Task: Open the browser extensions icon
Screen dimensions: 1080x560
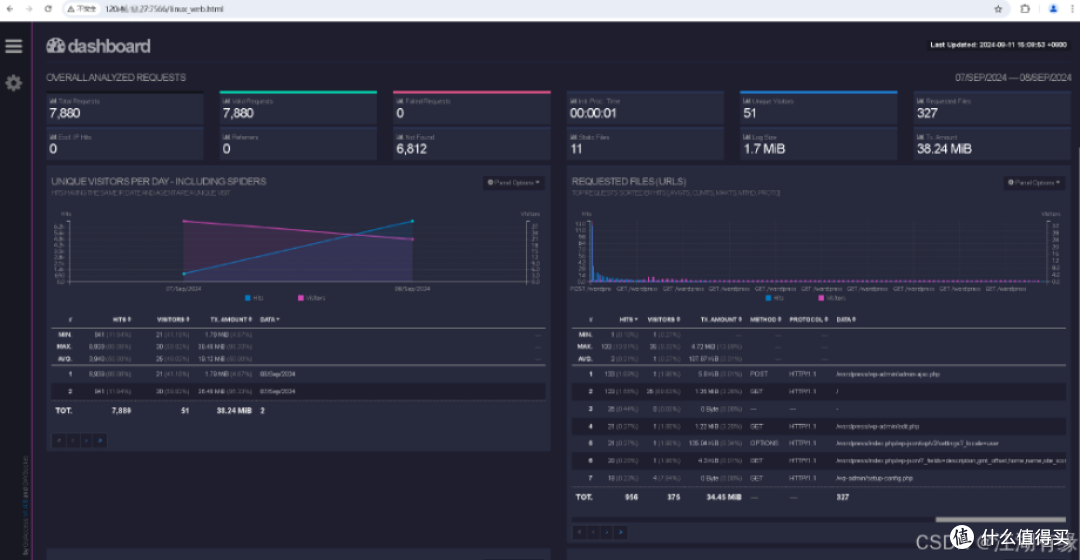Action: point(1025,9)
